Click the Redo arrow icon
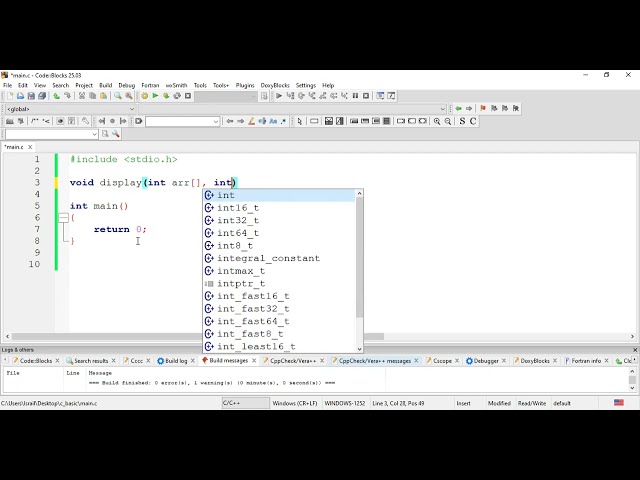The image size is (640, 480). coord(67,96)
